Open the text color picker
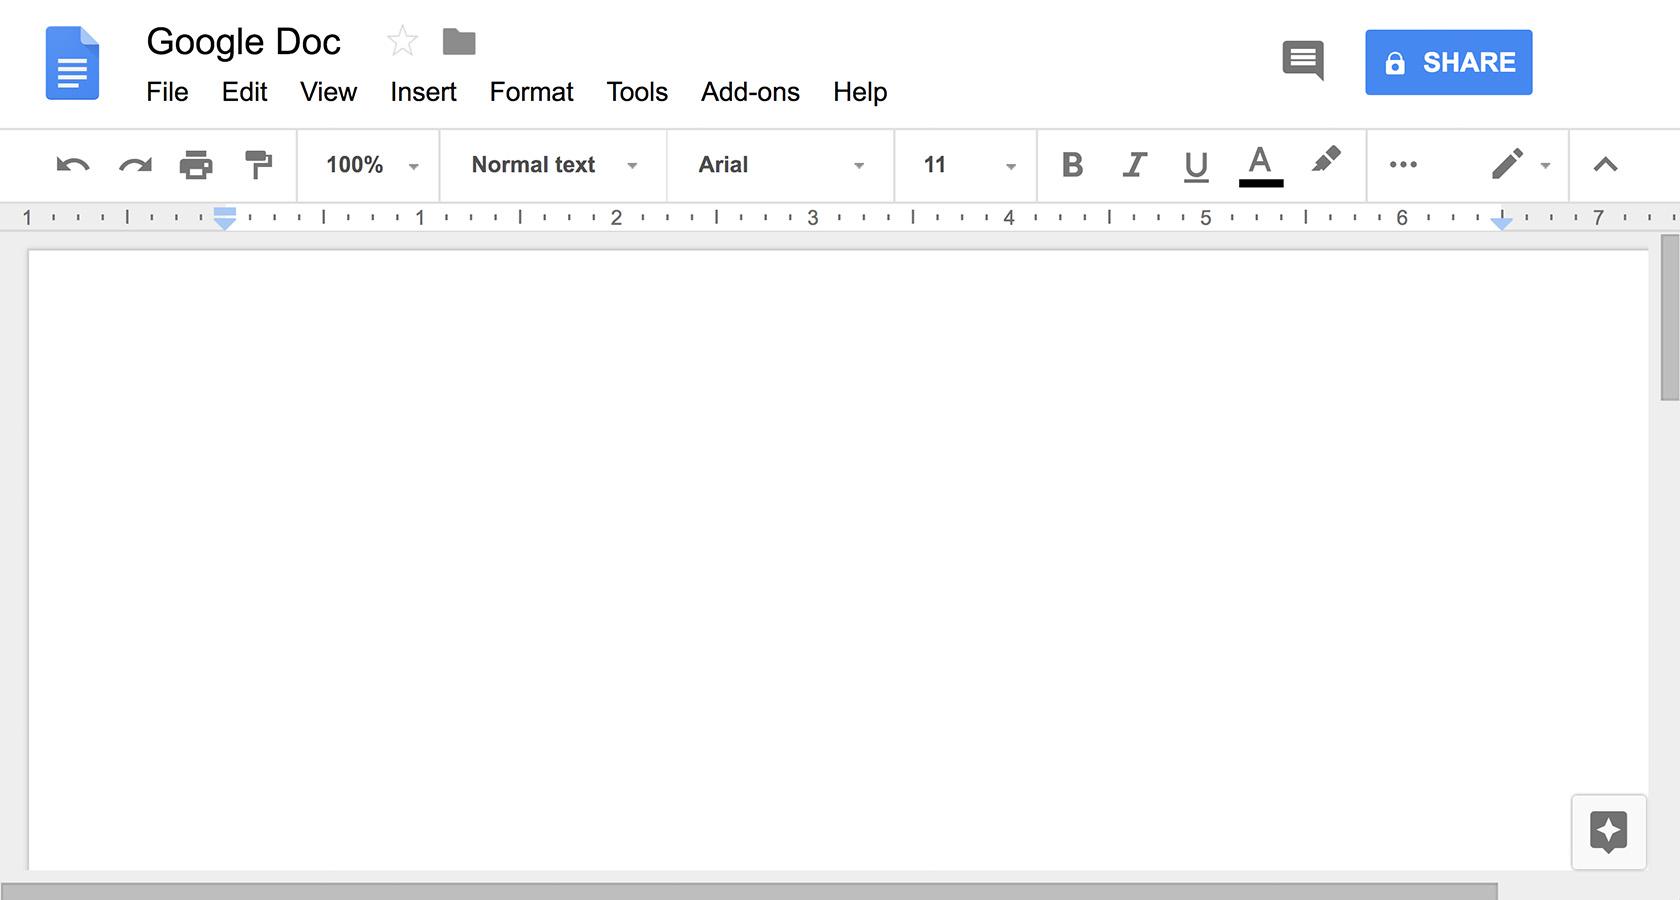 click(x=1260, y=166)
